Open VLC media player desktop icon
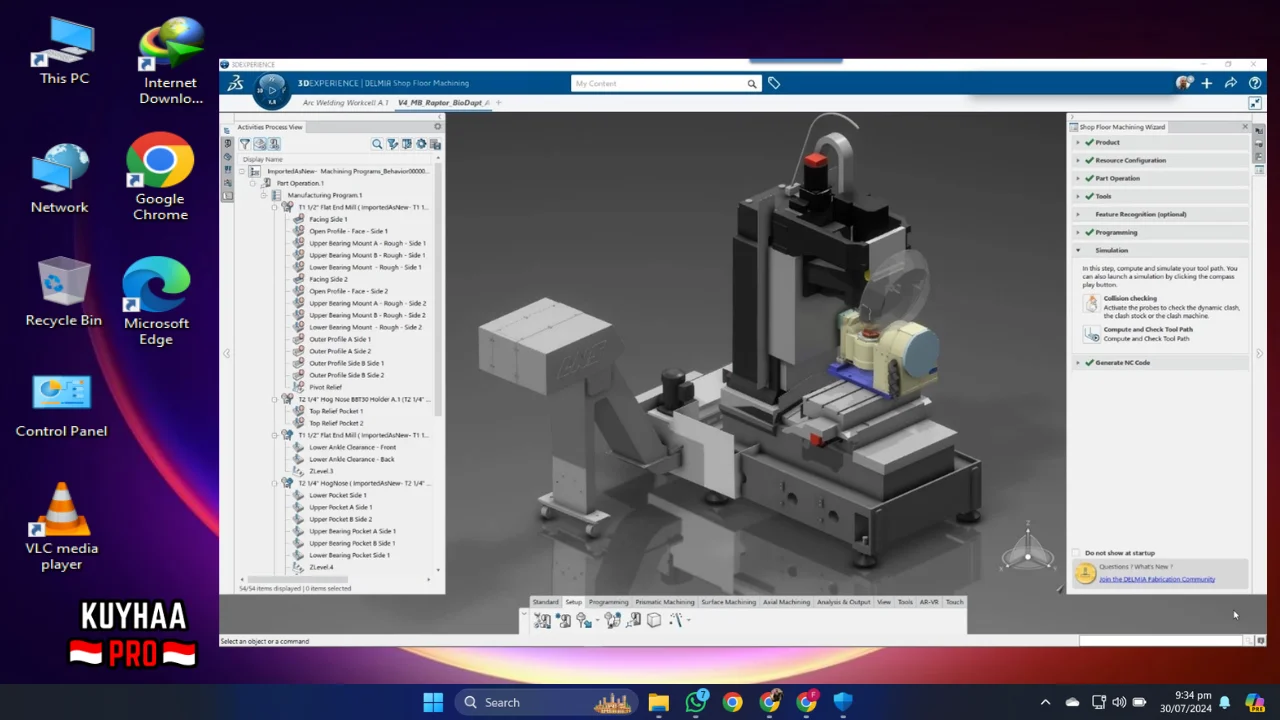Image resolution: width=1280 pixels, height=720 pixels. tap(62, 527)
